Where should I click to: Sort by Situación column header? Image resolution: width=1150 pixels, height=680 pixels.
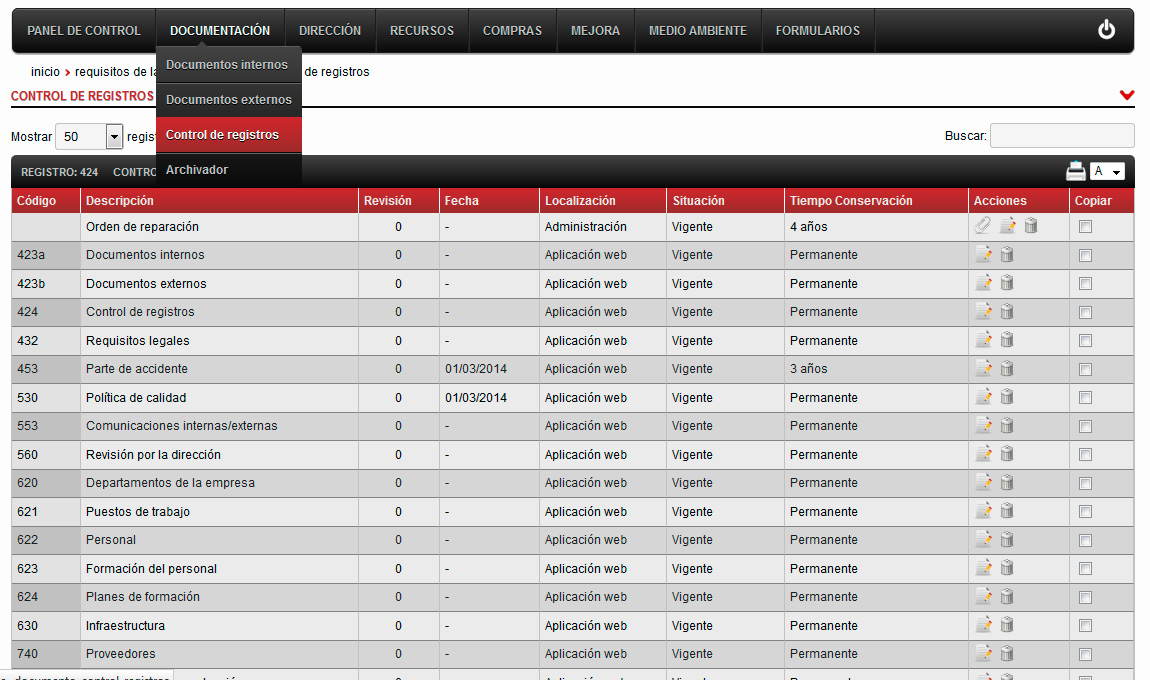[x=725, y=201]
